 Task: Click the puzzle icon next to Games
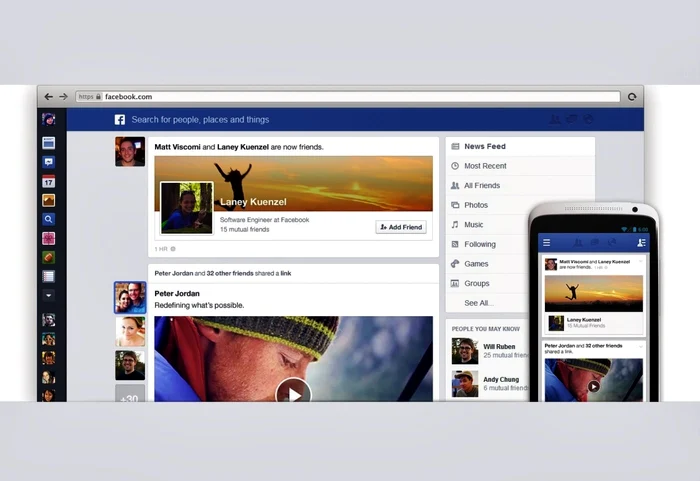(455, 264)
